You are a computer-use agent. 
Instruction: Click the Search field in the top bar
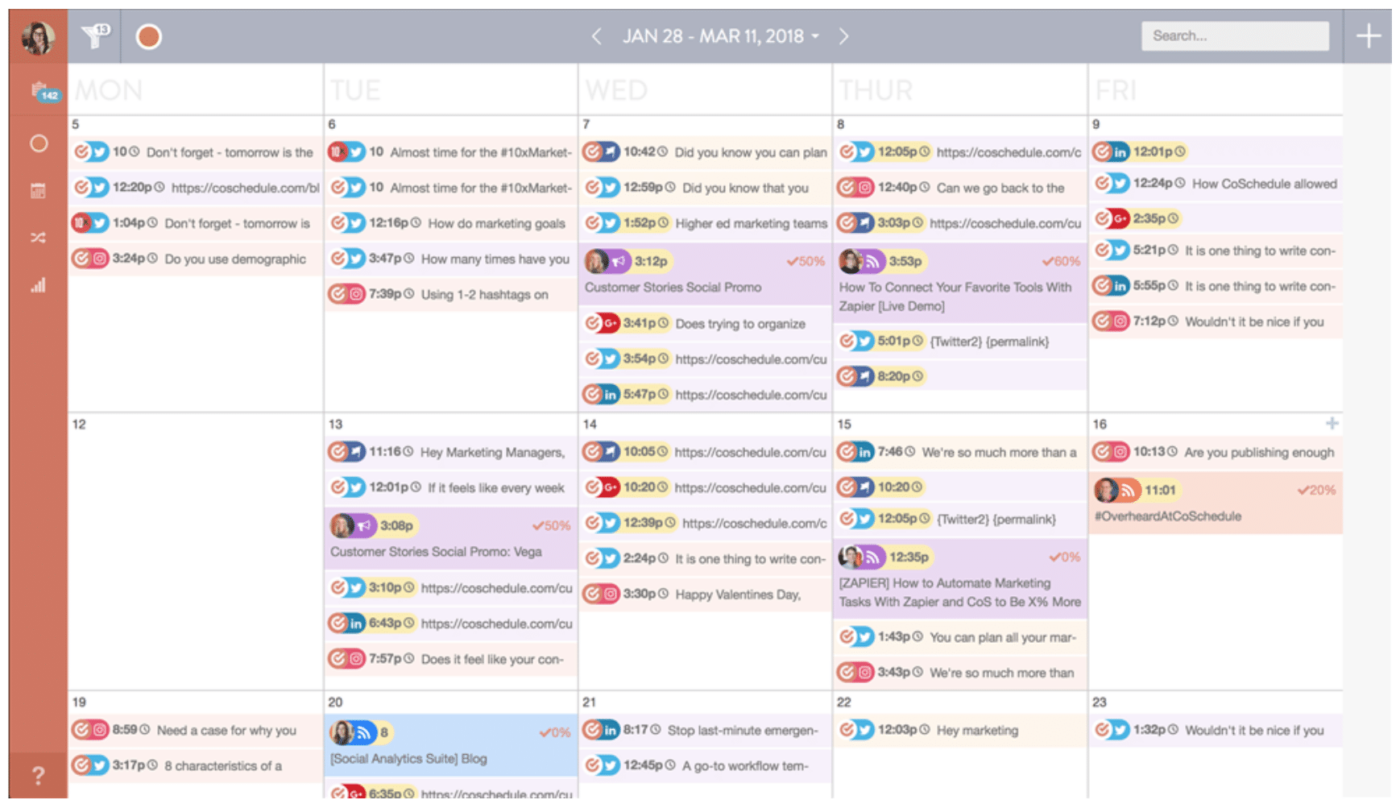pos(1235,35)
